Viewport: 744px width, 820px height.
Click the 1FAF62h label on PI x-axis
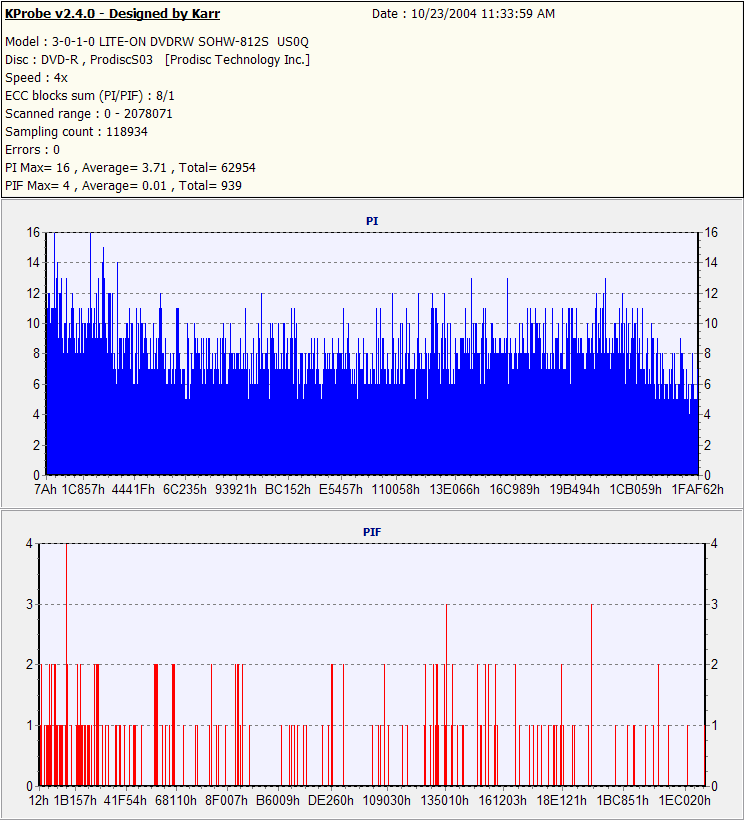click(697, 489)
